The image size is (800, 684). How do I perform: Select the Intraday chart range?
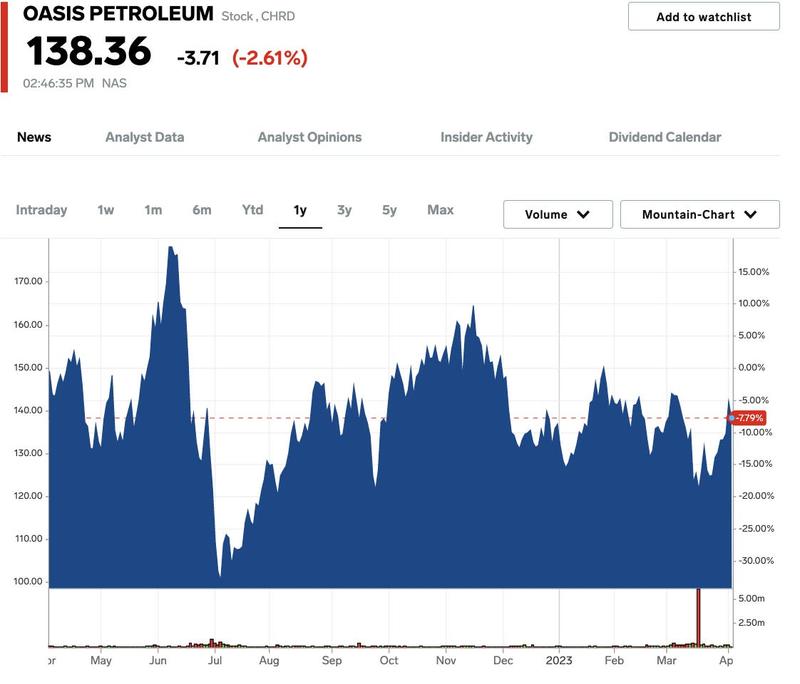[x=41, y=210]
